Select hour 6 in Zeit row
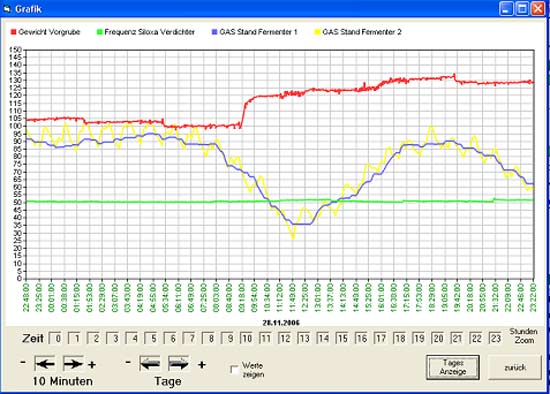Viewport: 550px width, 394px height. point(170,339)
